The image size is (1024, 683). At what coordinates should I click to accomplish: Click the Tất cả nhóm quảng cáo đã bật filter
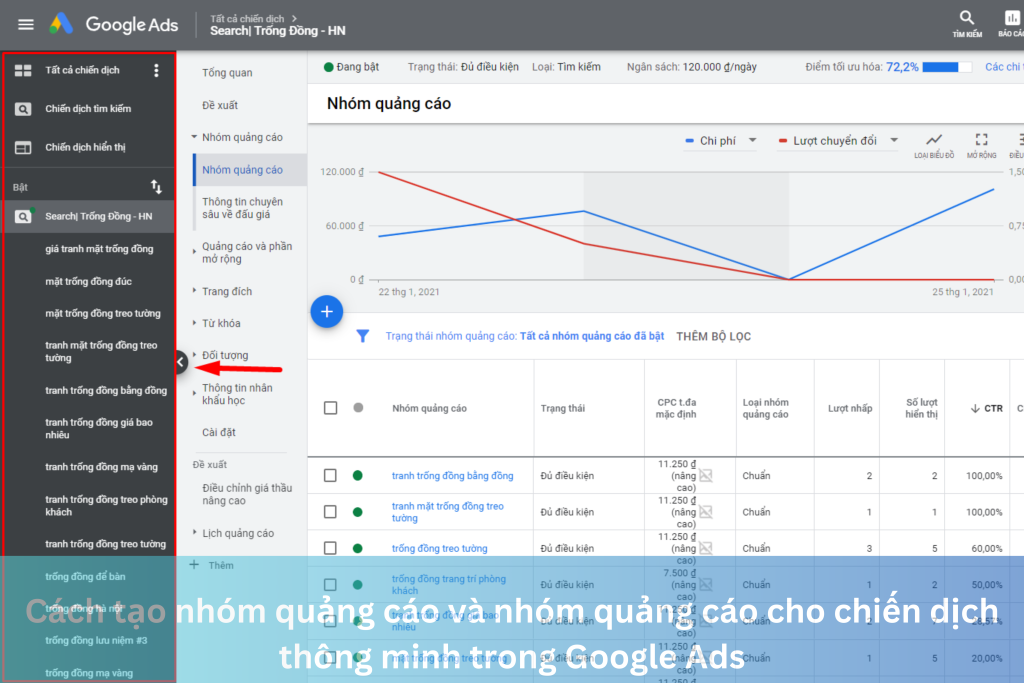tap(592, 336)
